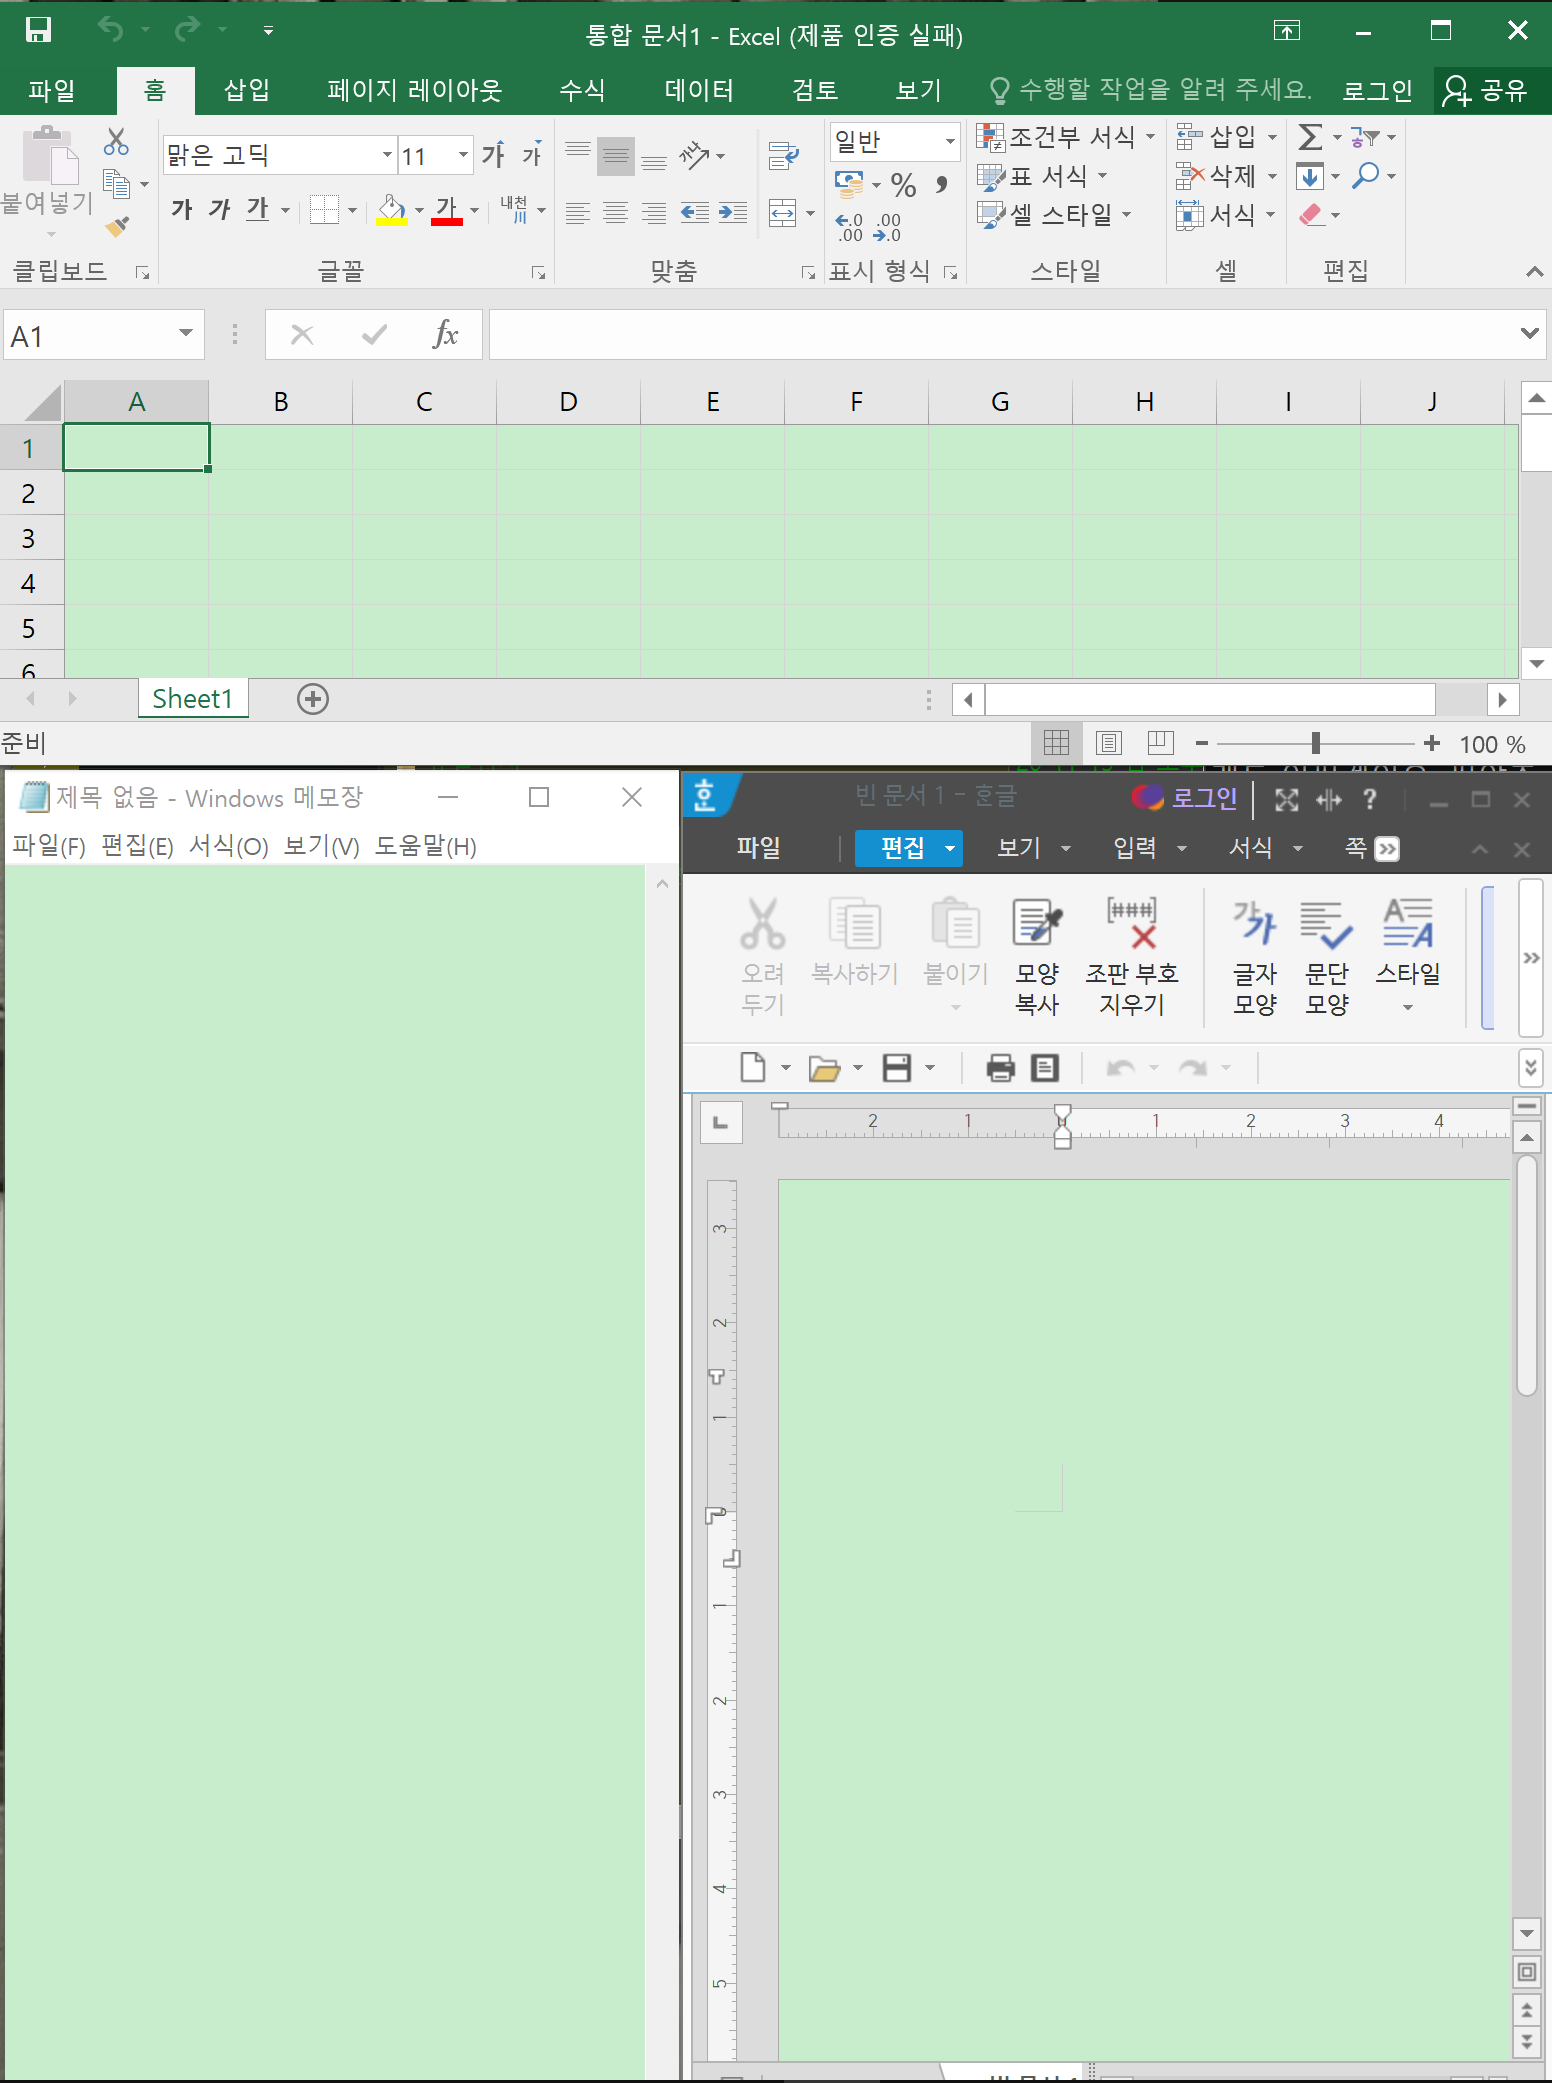Open Hangul 파일 menu
The image size is (1552, 2083).
(x=758, y=847)
